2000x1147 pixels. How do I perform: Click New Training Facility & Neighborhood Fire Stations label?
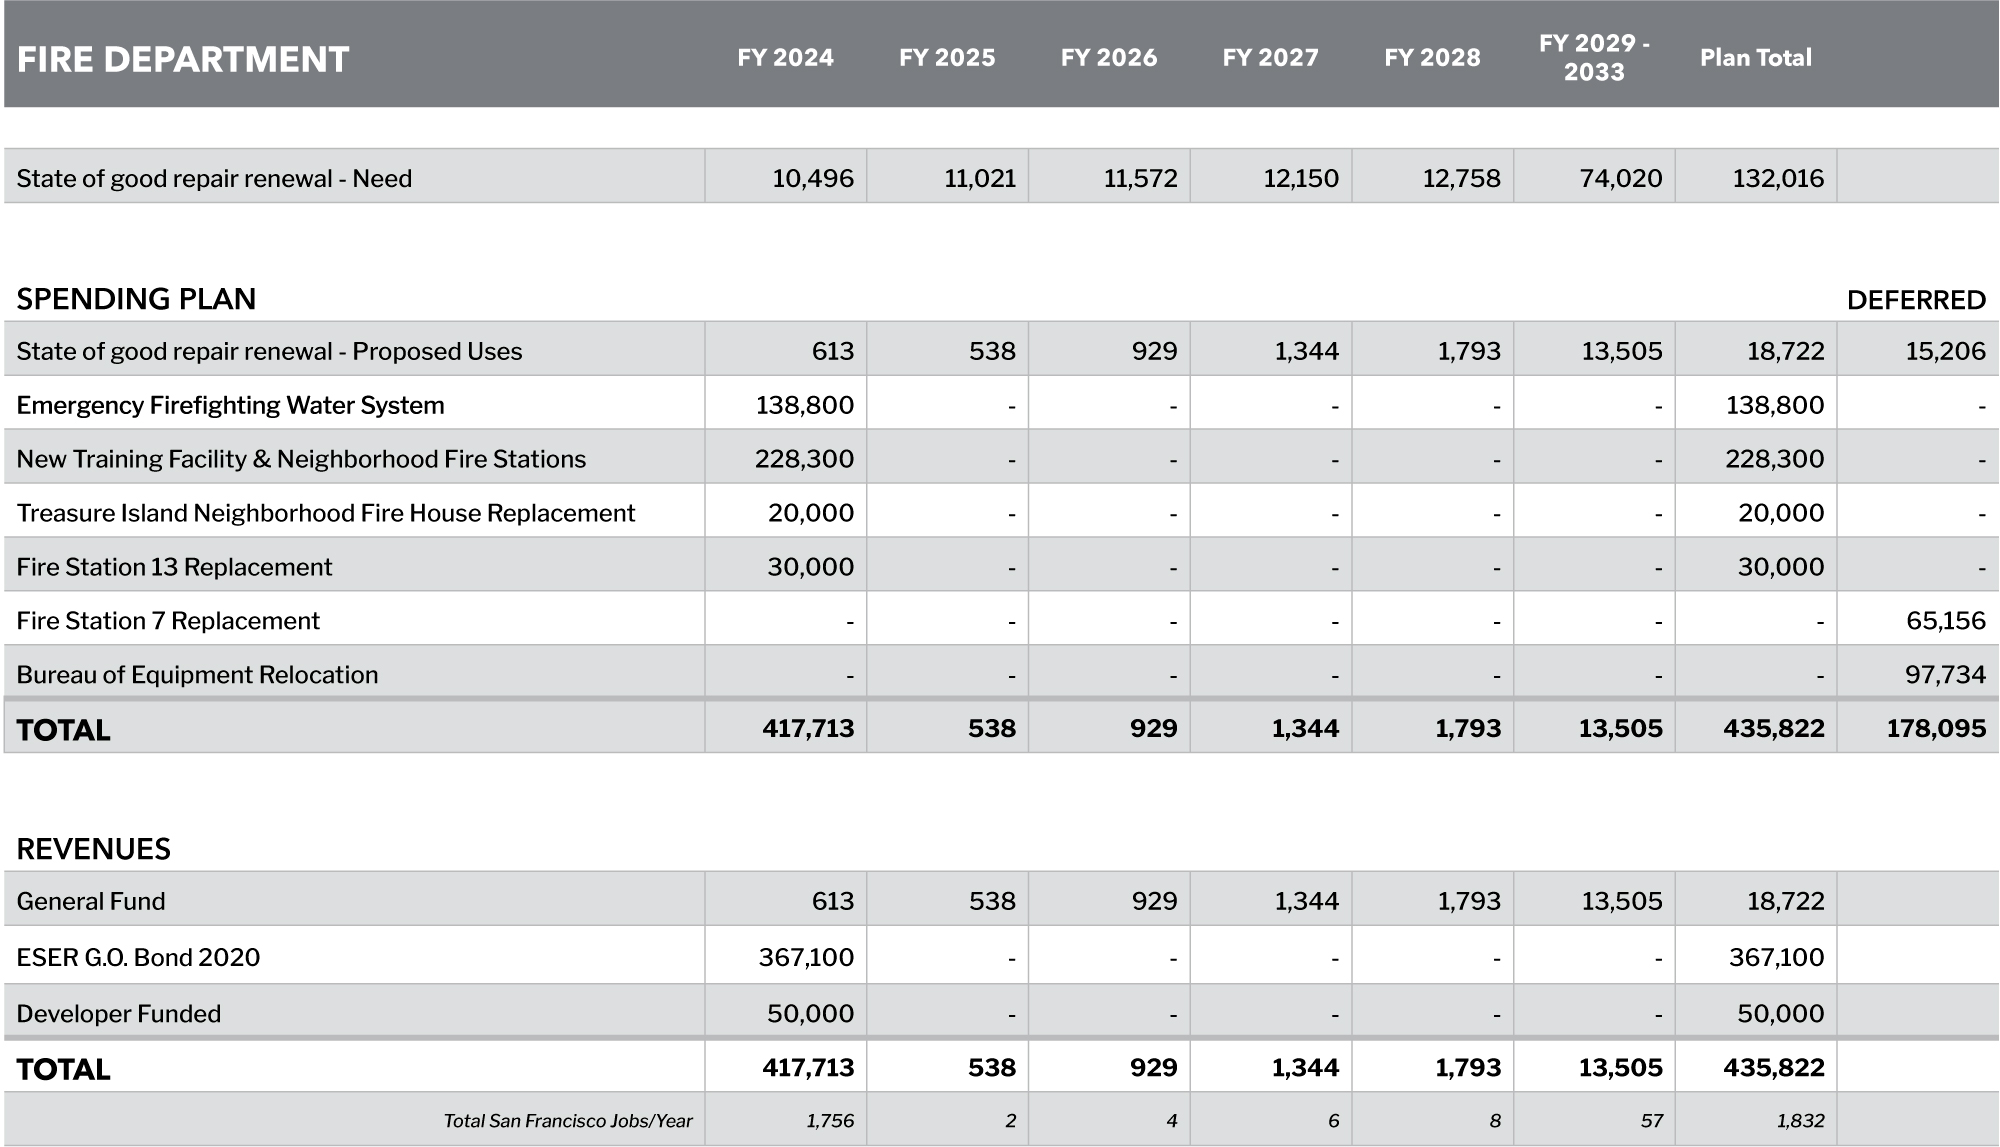[301, 459]
